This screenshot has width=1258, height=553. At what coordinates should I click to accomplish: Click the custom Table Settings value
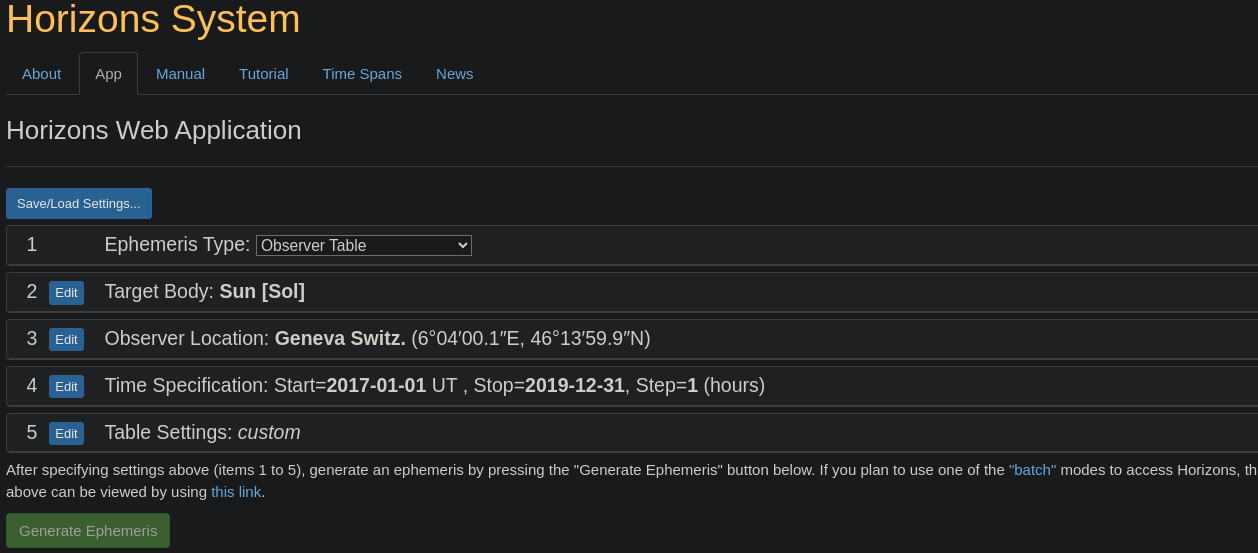click(269, 433)
